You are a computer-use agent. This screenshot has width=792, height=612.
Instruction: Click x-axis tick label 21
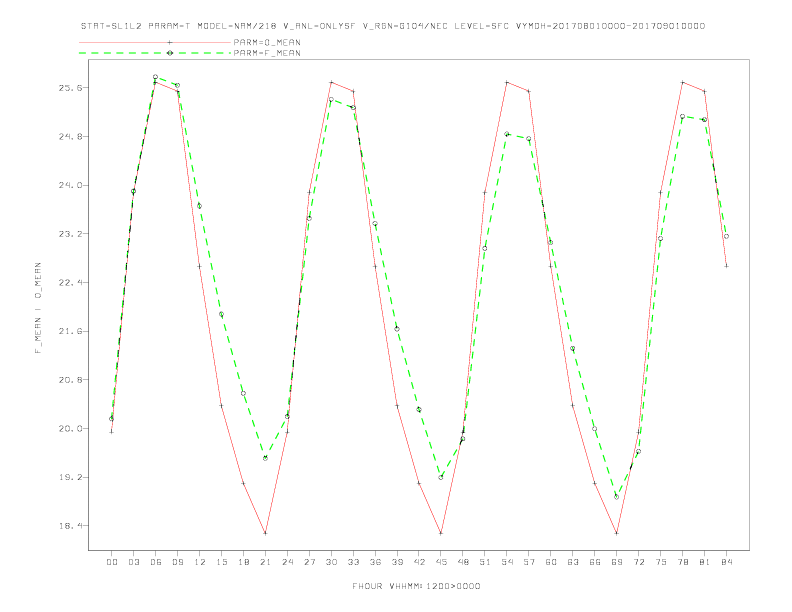pyautogui.click(x=265, y=562)
